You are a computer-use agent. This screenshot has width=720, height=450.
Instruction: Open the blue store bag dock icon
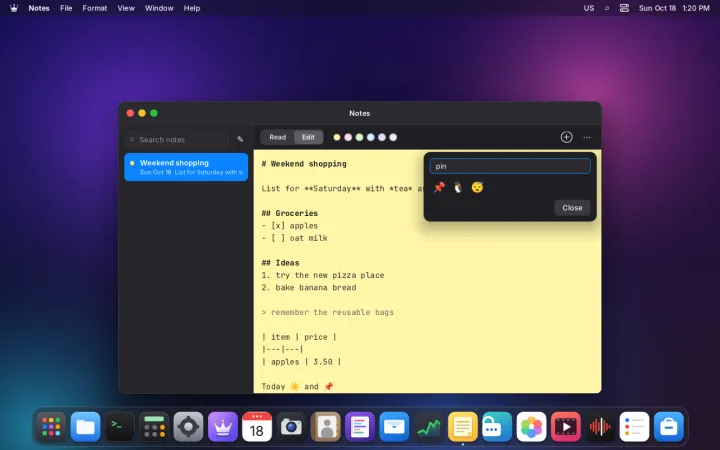[x=669, y=427]
